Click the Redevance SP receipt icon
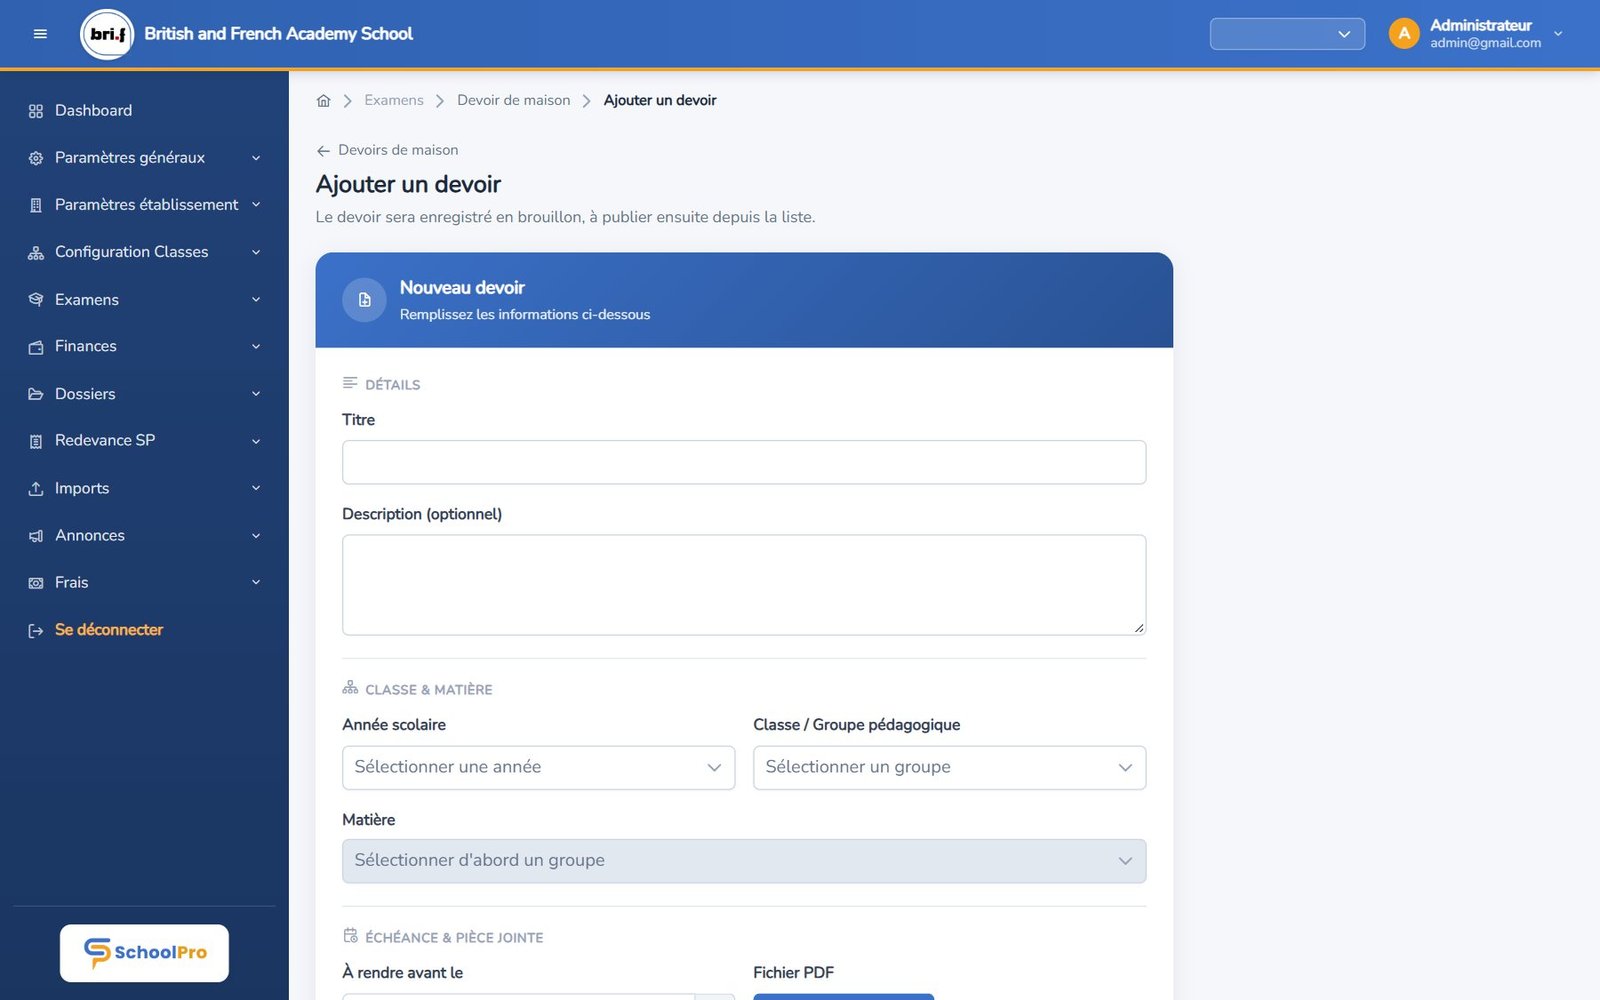Image resolution: width=1600 pixels, height=1000 pixels. 36,441
